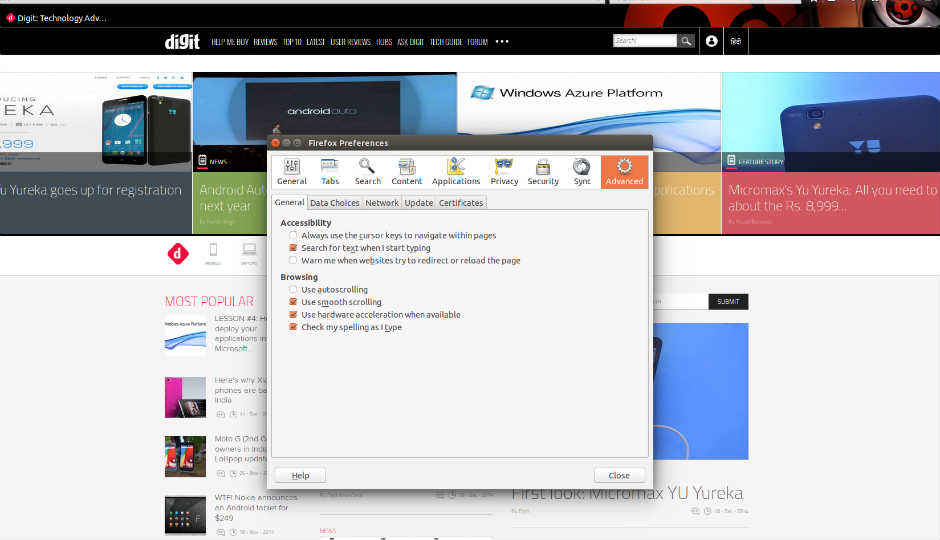Toggle 'Check my spelling as I type'
Screen dimensions: 940x540
(x=293, y=327)
